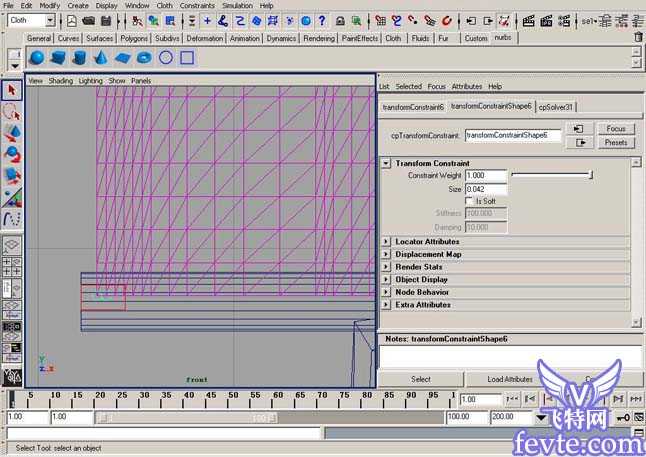This screenshot has width=646, height=457.
Task: Expand the Locator Attributes section
Action: [x=387, y=242]
